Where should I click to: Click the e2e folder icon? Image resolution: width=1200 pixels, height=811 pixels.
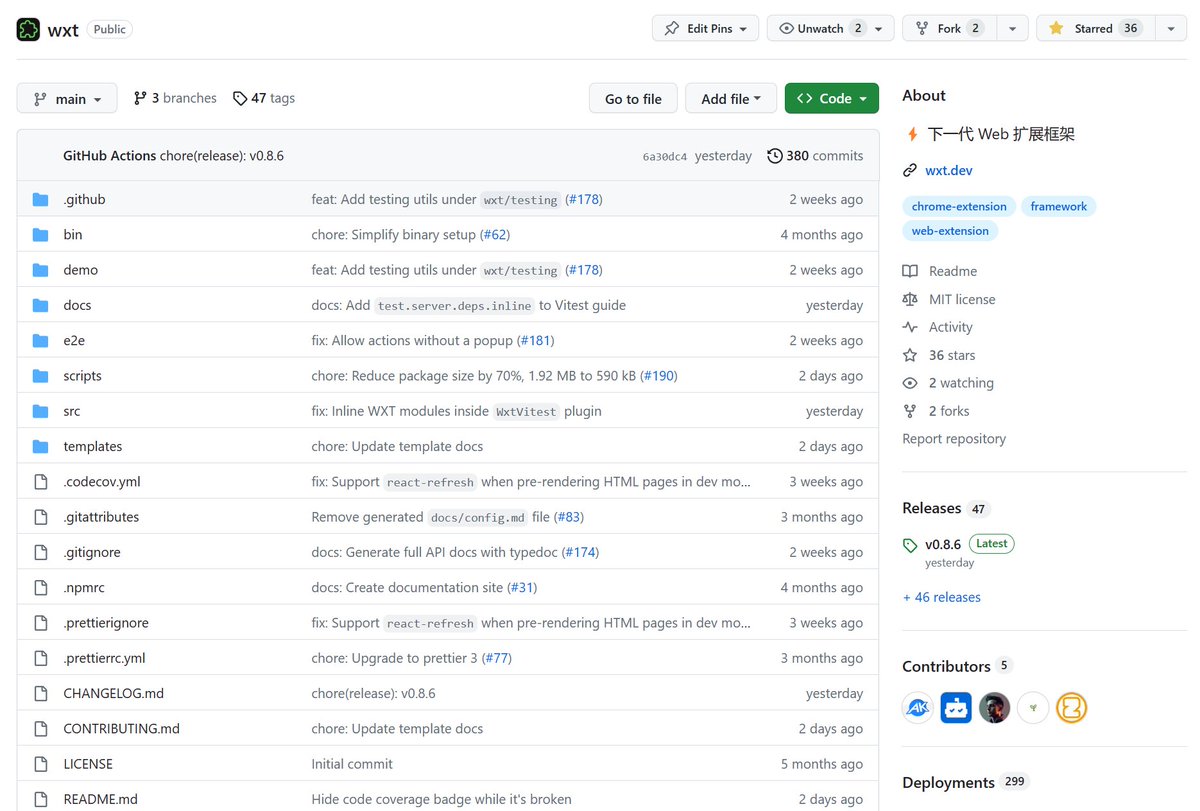[x=40, y=340]
